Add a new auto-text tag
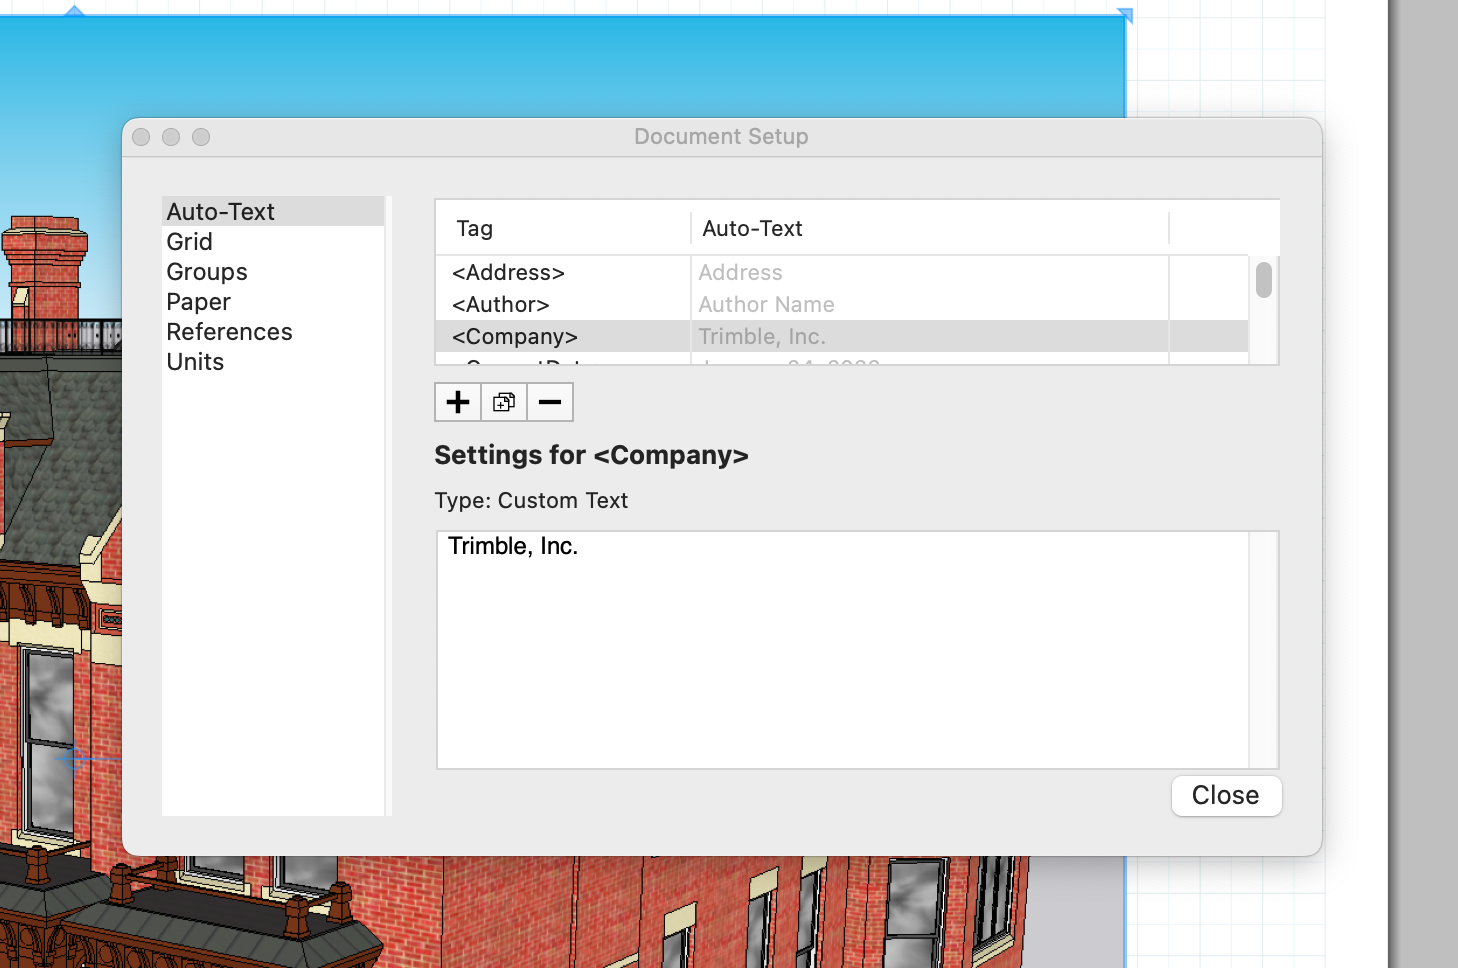This screenshot has width=1458, height=968. 457,402
